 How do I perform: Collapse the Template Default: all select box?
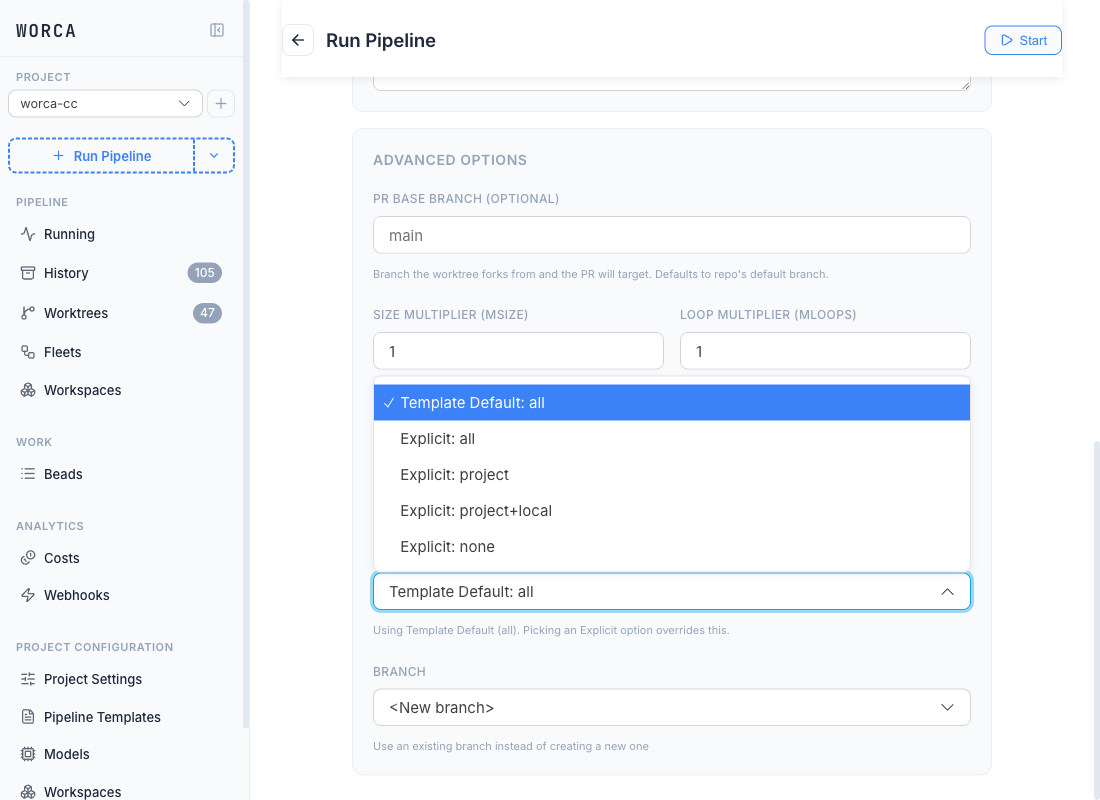pos(671,592)
